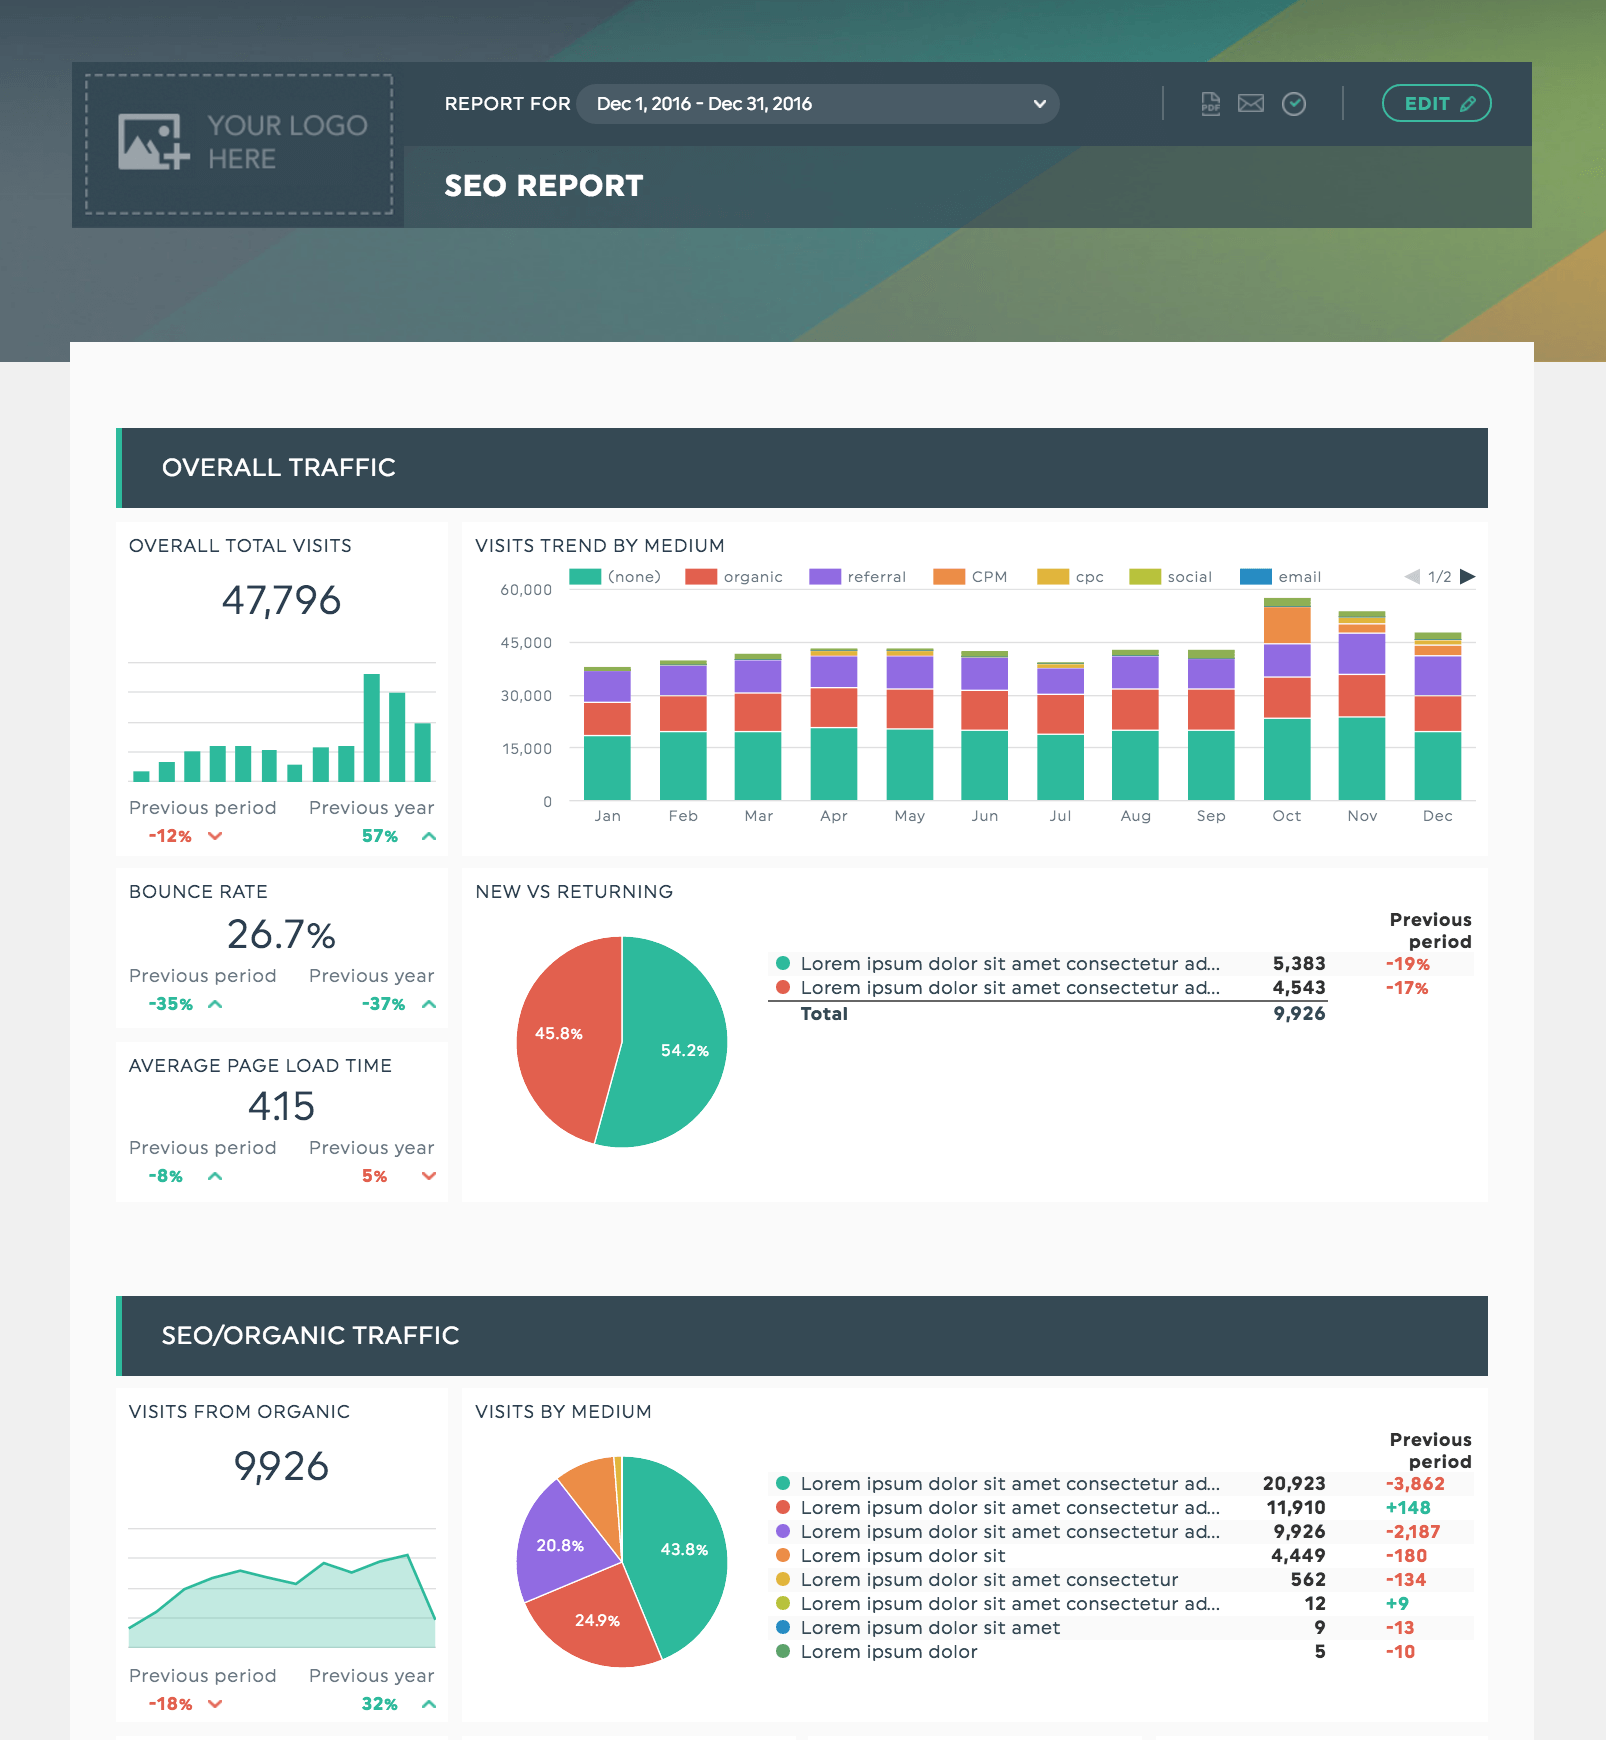Toggle the referral legend swatch
Image resolution: width=1606 pixels, height=1740 pixels.
825,576
